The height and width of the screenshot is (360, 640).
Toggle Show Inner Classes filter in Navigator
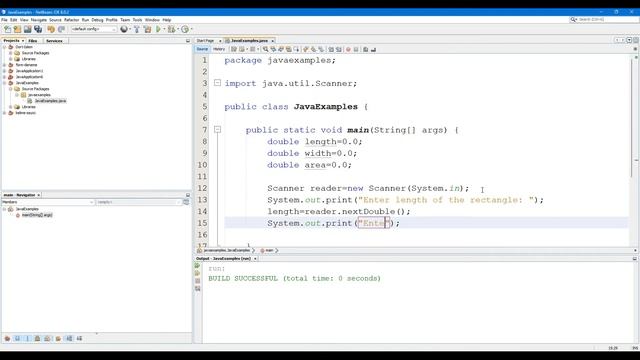(48, 338)
